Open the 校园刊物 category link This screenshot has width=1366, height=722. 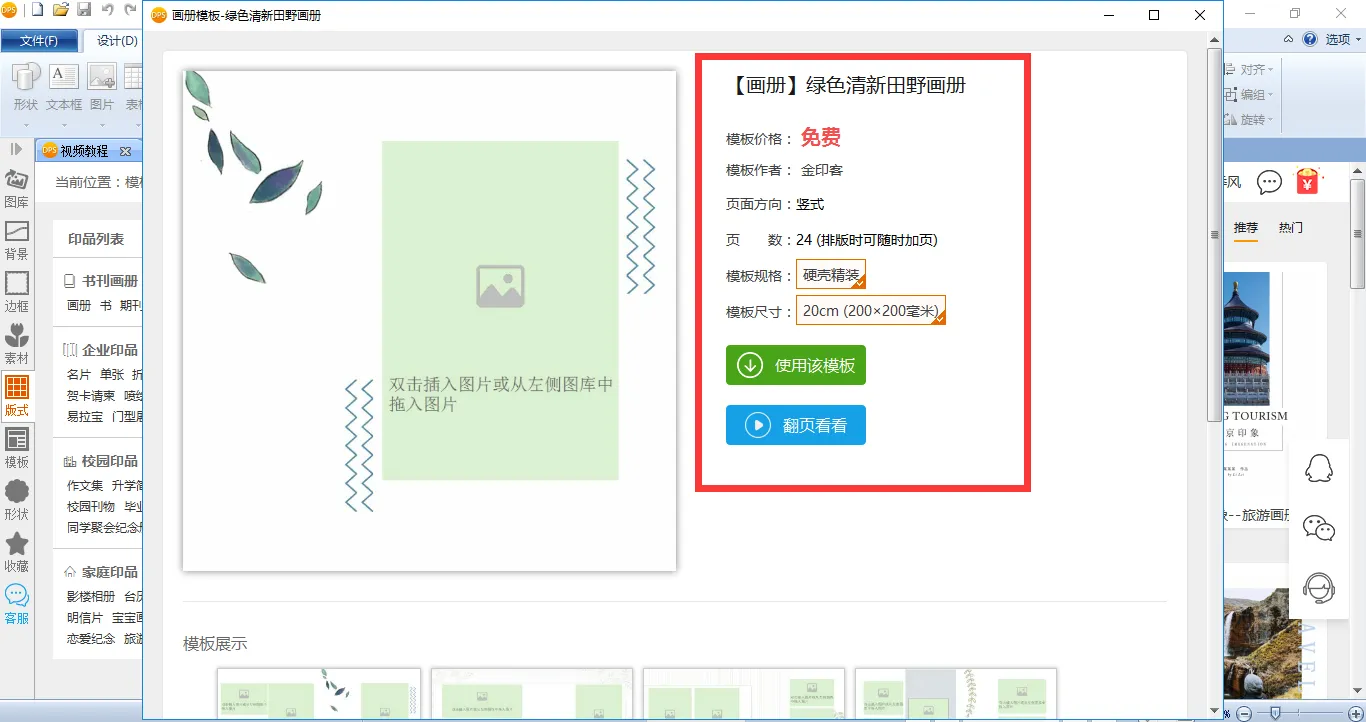coord(91,507)
